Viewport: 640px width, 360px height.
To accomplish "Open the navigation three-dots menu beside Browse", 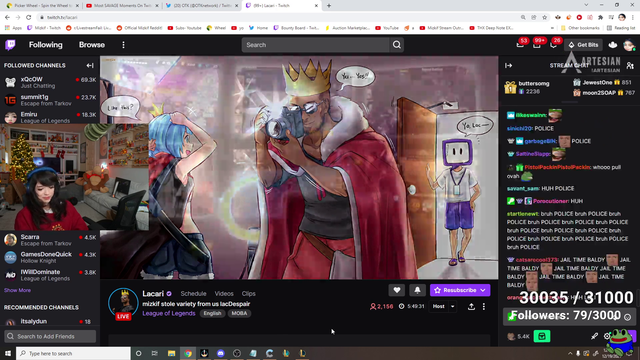I will click(x=123, y=45).
